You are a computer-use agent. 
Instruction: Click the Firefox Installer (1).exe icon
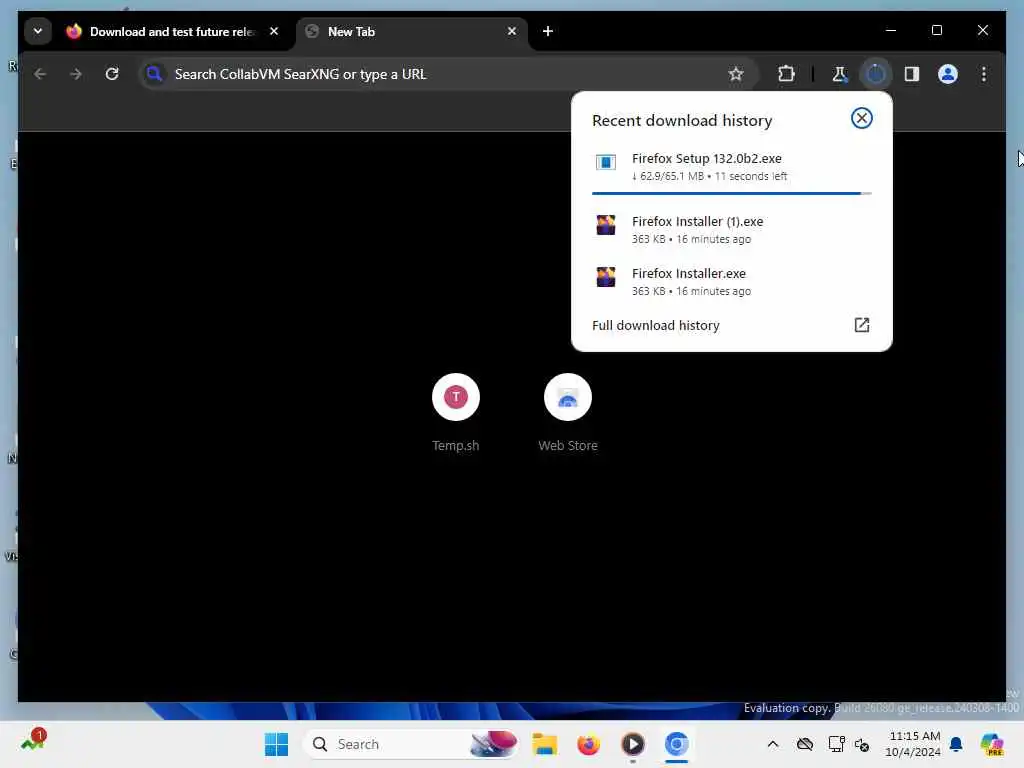tap(605, 225)
